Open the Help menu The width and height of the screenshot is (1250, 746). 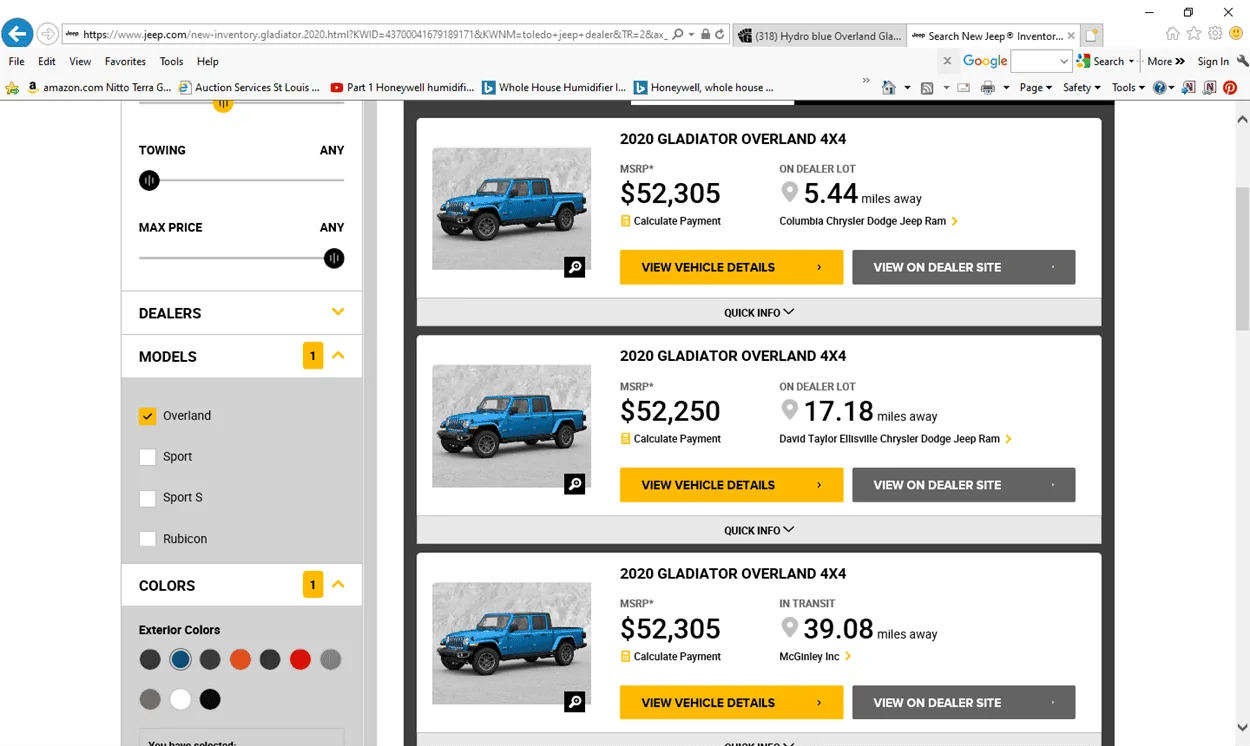click(x=207, y=61)
